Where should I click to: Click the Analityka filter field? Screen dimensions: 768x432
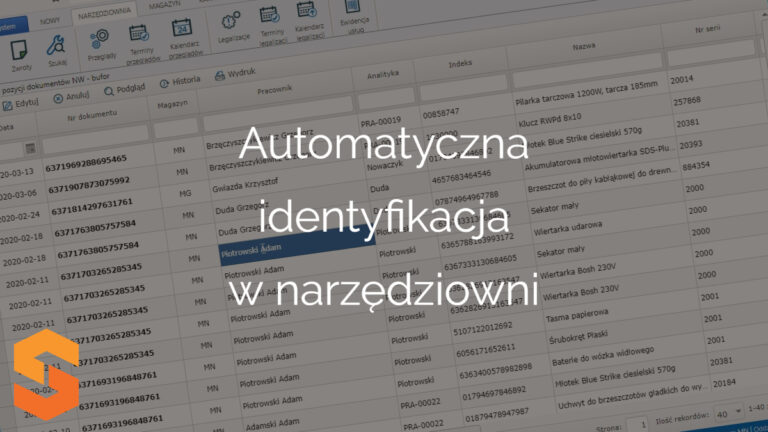point(386,97)
